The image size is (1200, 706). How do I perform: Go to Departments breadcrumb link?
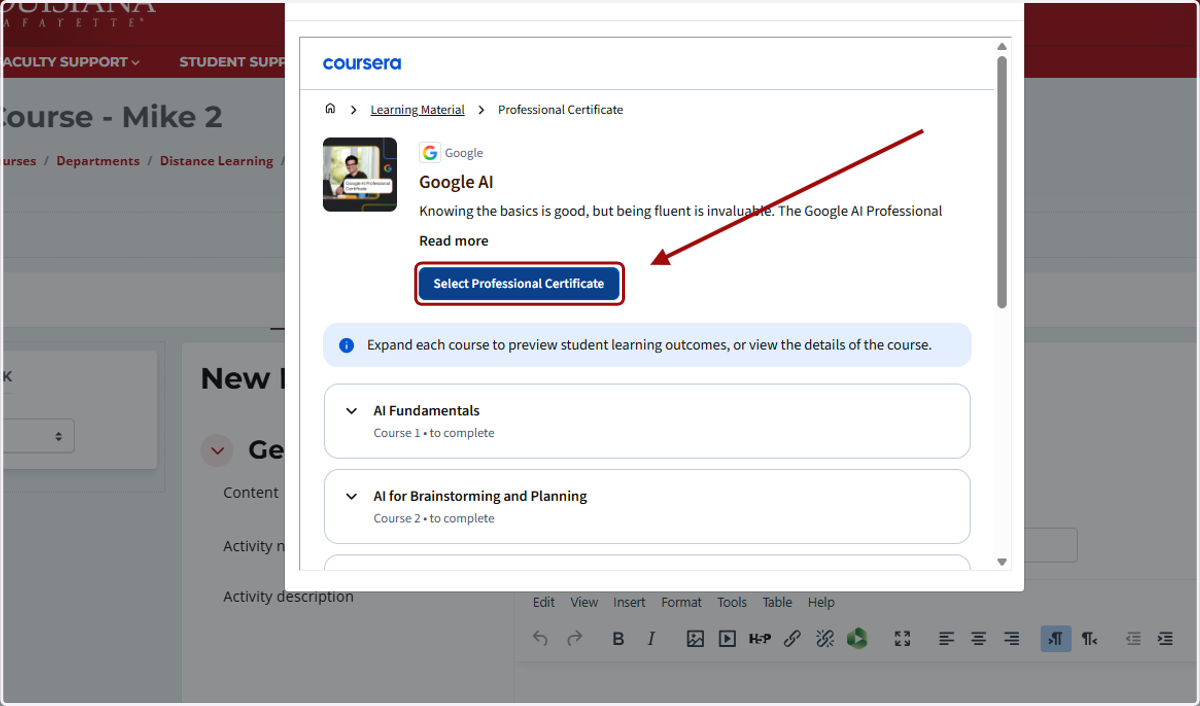coord(98,161)
